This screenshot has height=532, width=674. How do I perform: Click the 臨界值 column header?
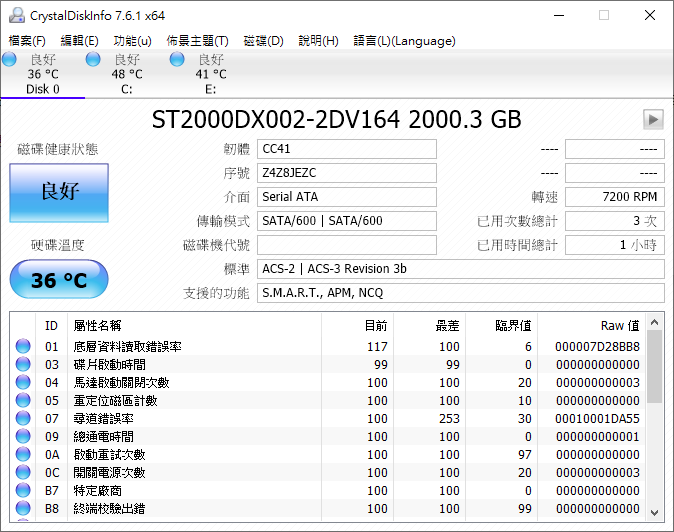[502, 326]
